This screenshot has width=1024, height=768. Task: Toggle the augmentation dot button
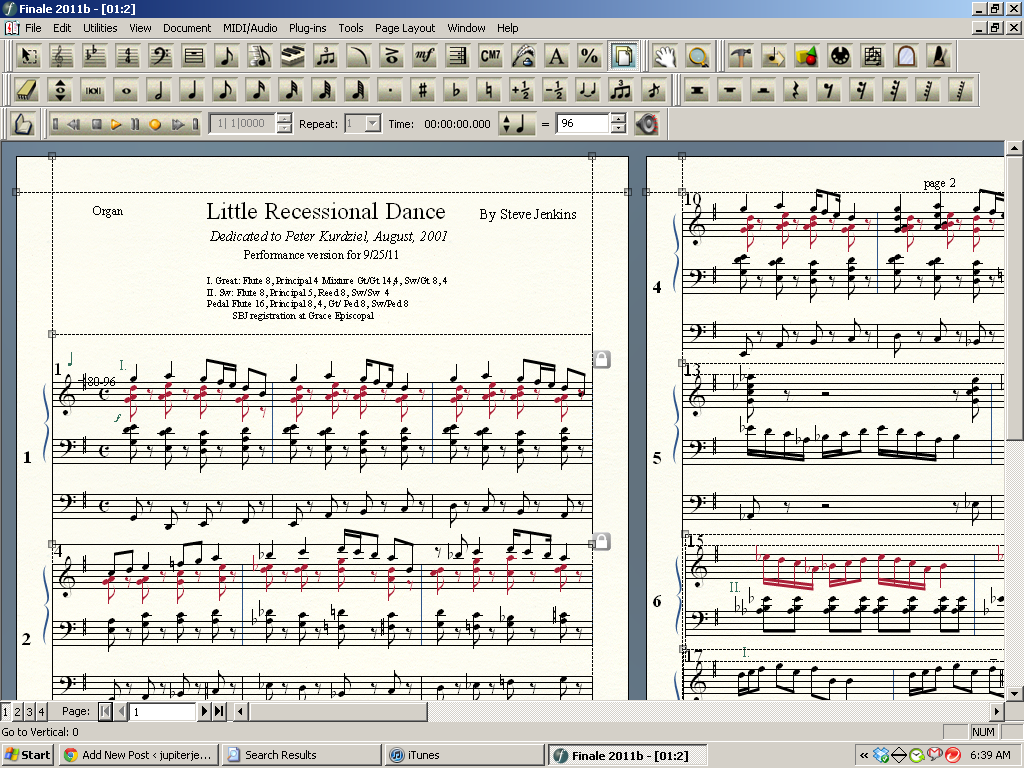pyautogui.click(x=390, y=91)
